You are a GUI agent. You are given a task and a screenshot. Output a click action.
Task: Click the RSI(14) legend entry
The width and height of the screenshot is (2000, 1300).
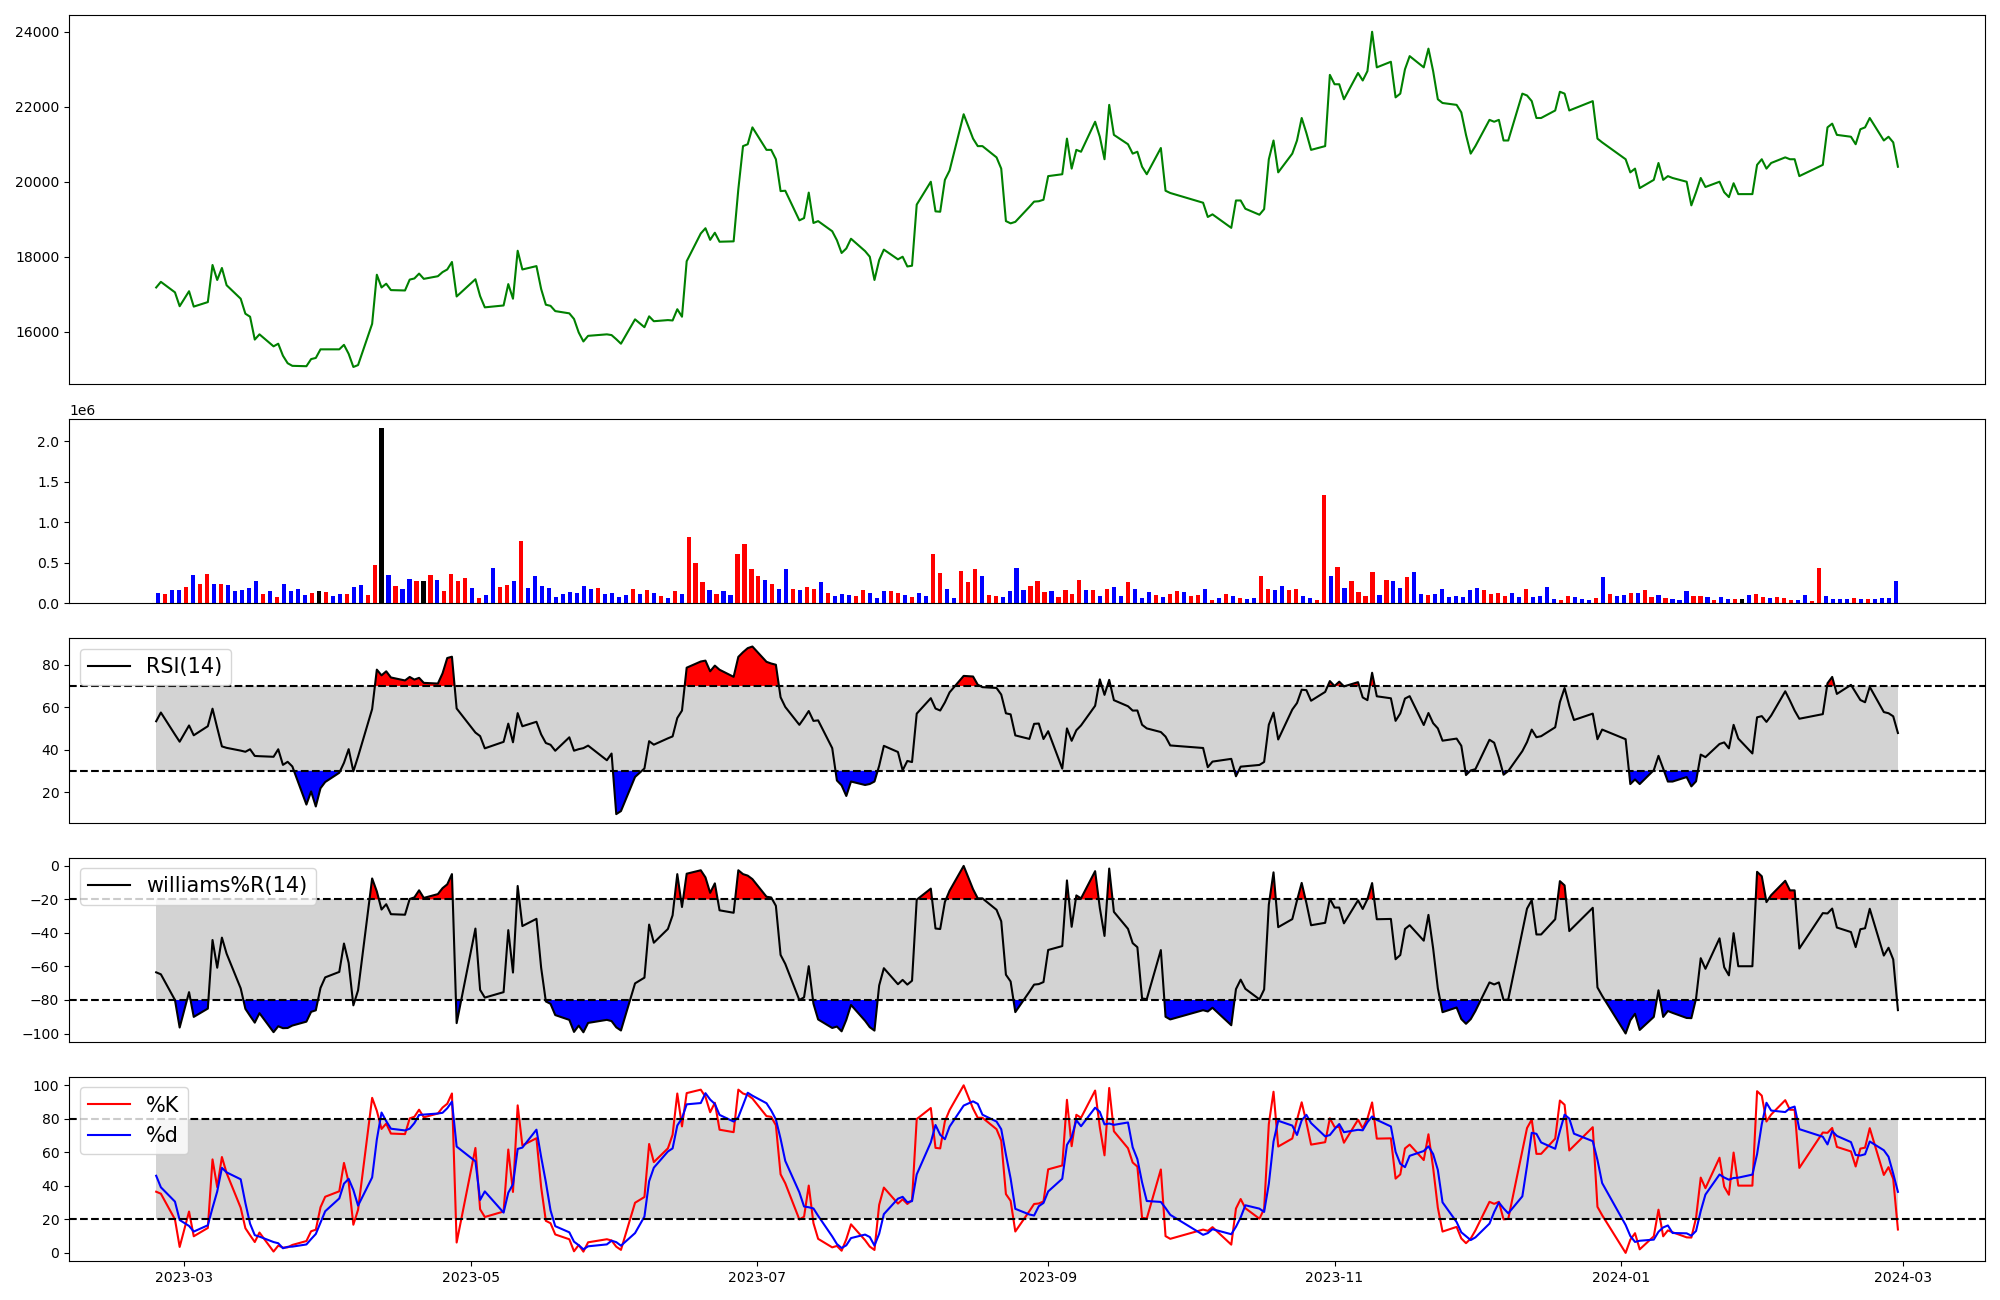click(183, 666)
